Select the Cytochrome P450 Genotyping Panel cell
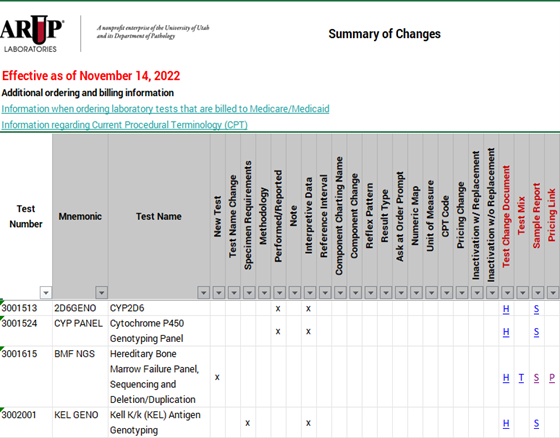The width and height of the screenshot is (560, 438). (x=159, y=331)
